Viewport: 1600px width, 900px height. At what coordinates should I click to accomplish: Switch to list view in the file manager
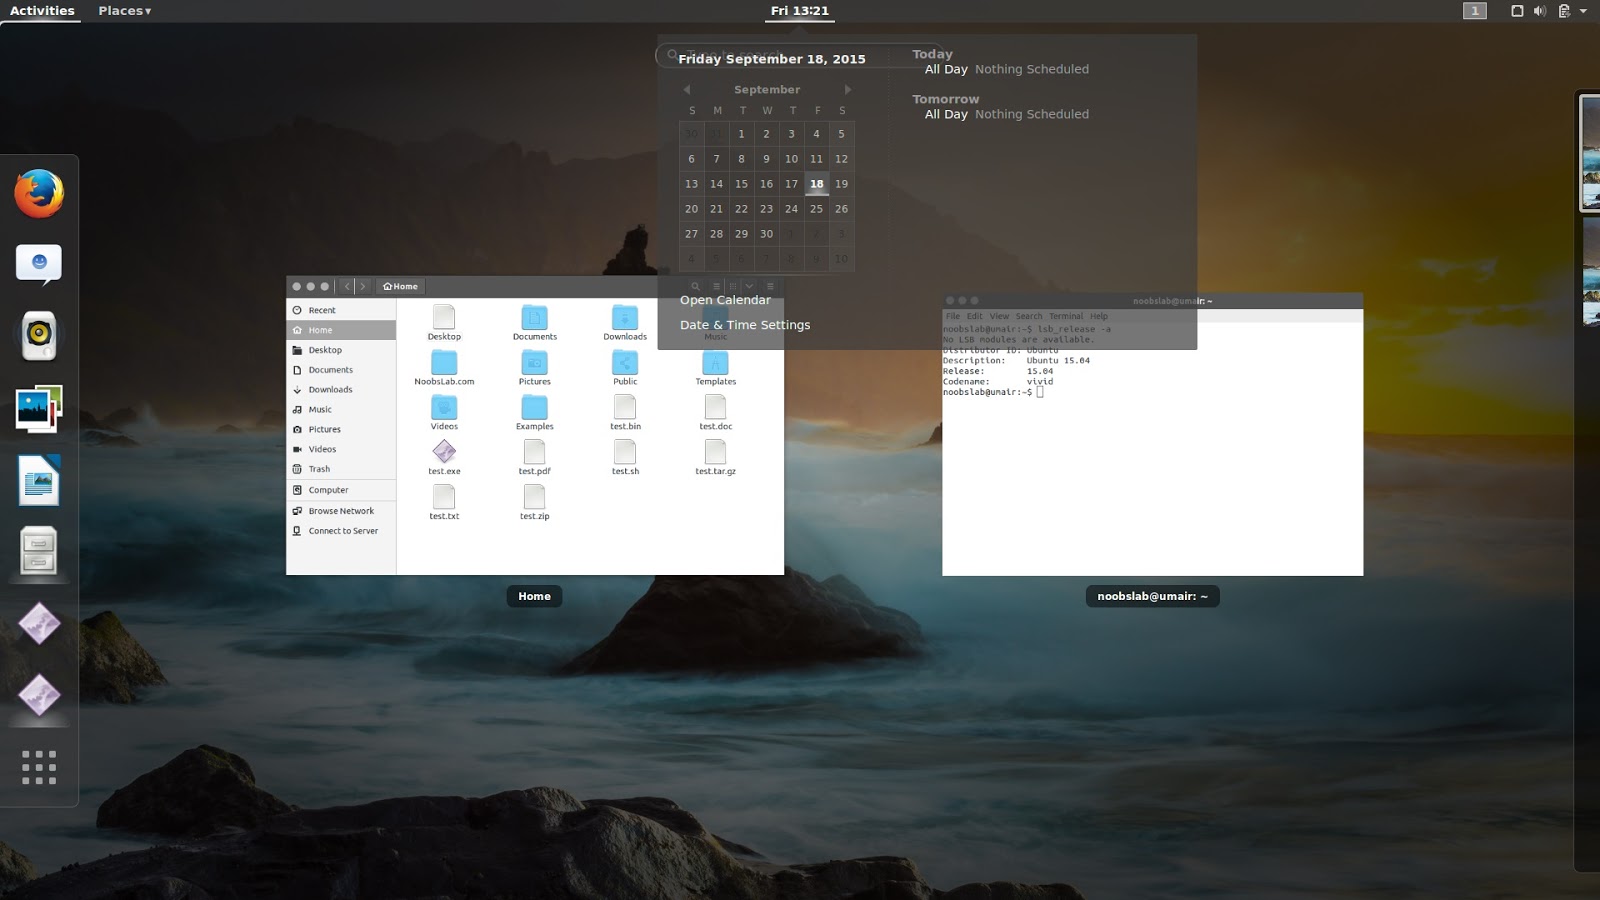point(716,286)
